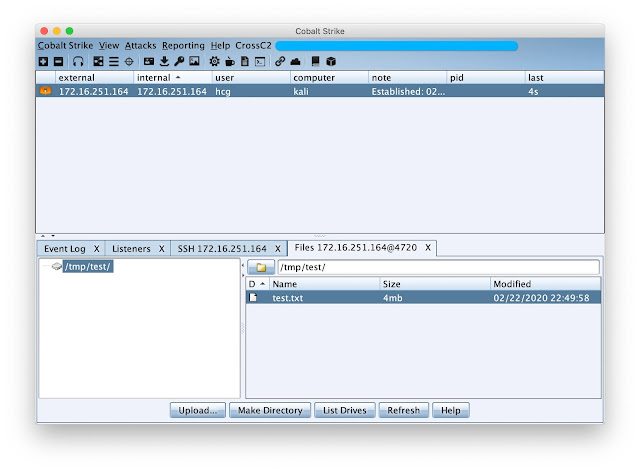Click the Make Directory button
Viewport: 640px width, 471px height.
[x=270, y=410]
